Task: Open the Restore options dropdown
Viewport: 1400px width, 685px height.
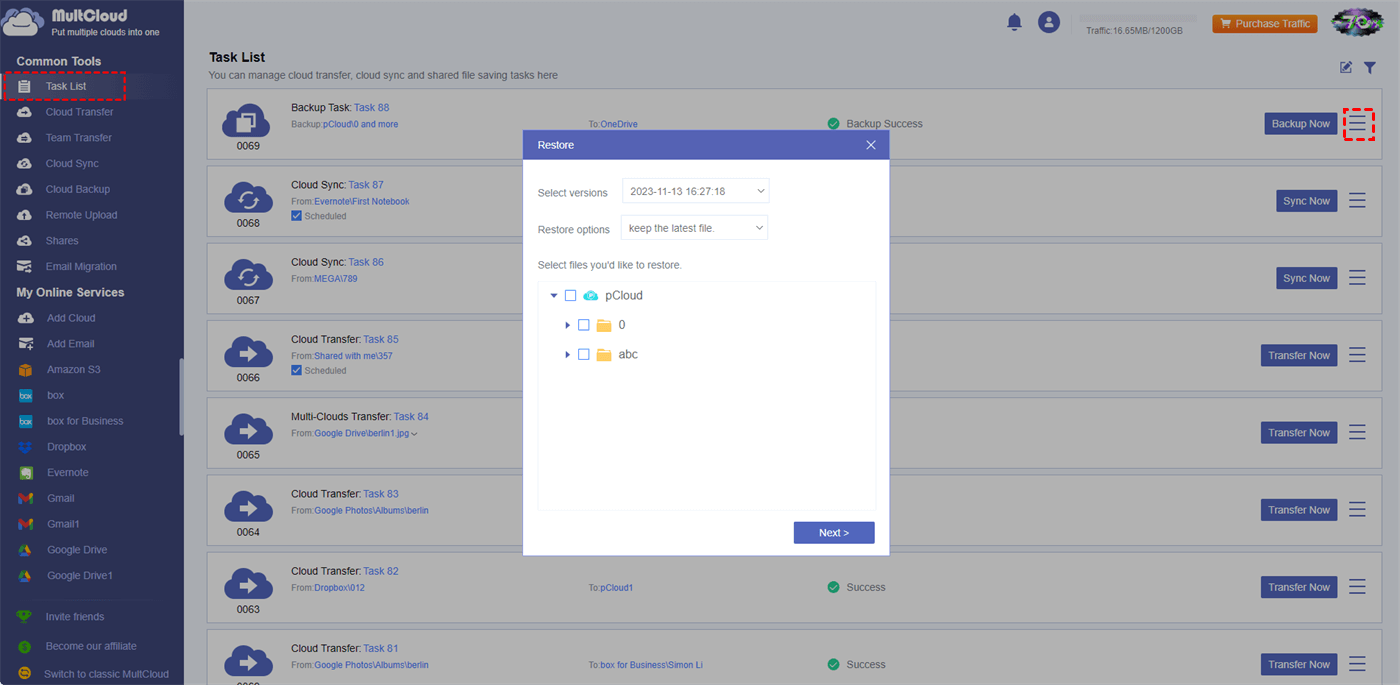Action: [x=694, y=228]
